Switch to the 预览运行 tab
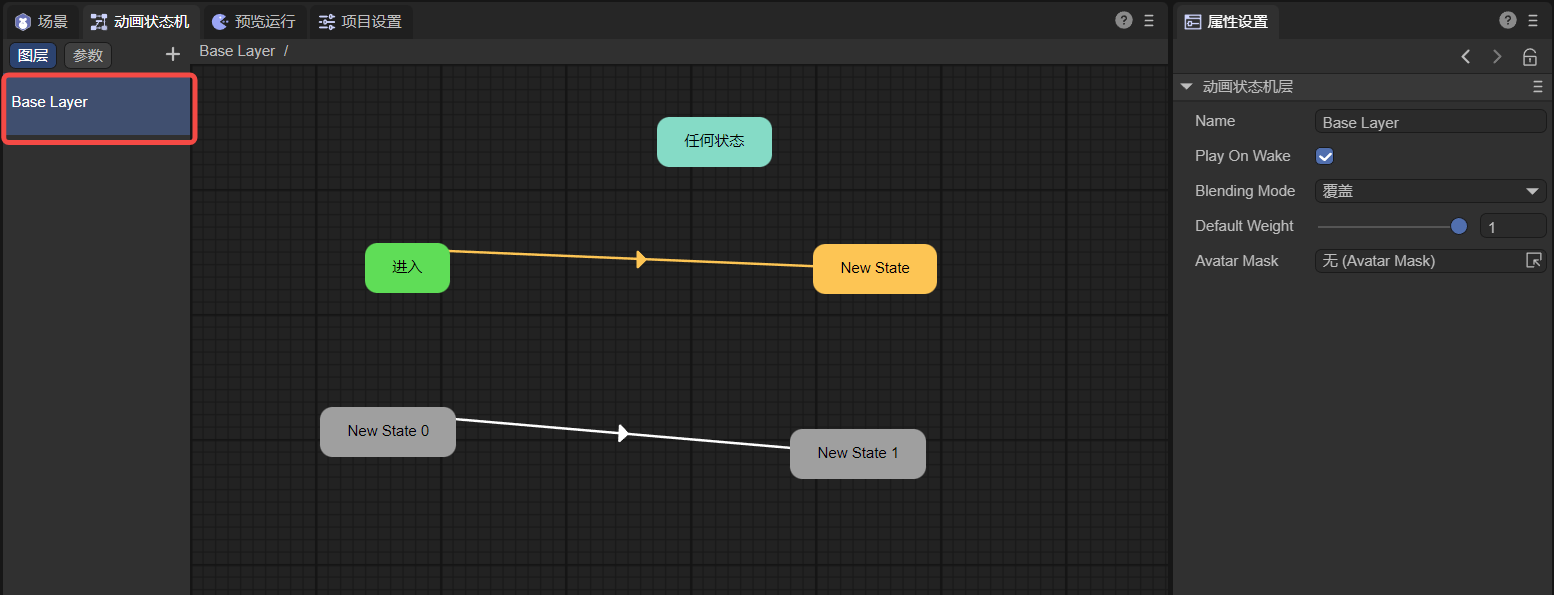1554x595 pixels. click(x=254, y=21)
